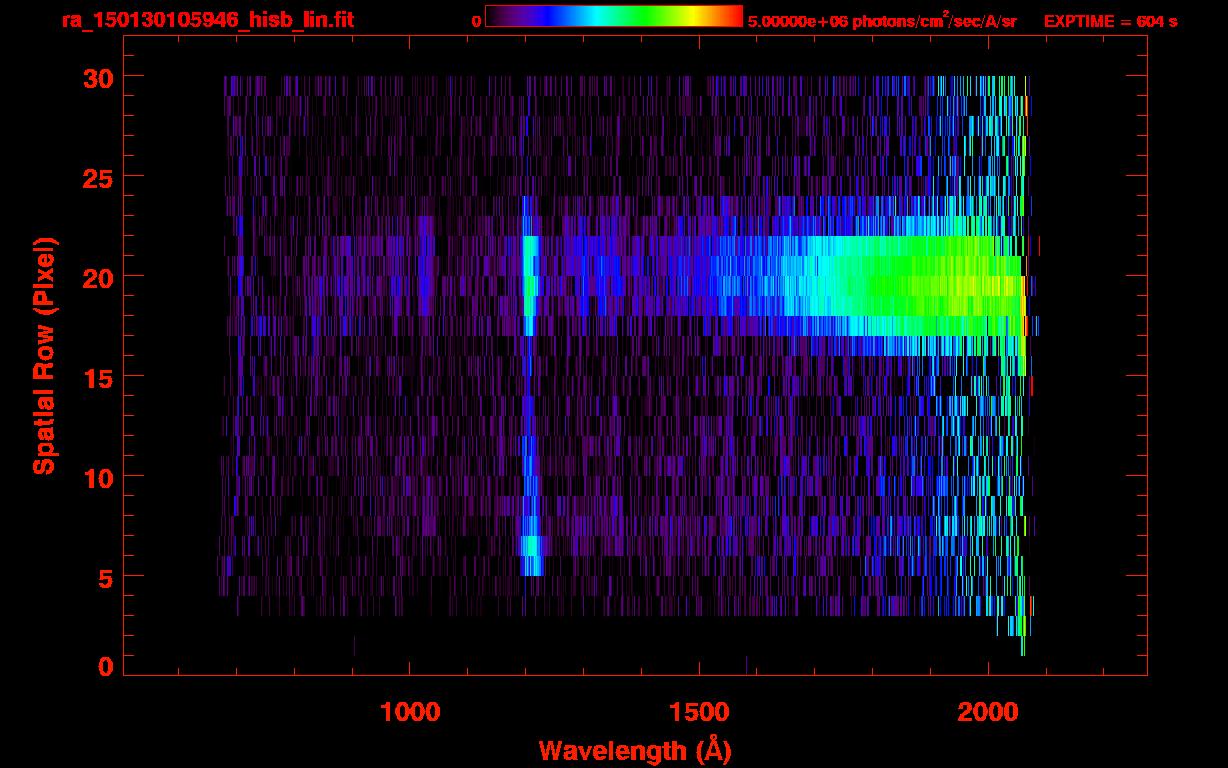Image resolution: width=1228 pixels, height=768 pixels.
Task: Click the 1000 wavelength tick label
Action: tap(410, 712)
